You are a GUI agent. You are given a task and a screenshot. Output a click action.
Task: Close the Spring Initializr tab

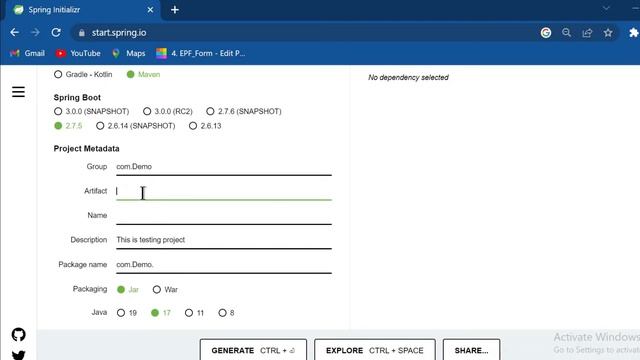click(150, 10)
